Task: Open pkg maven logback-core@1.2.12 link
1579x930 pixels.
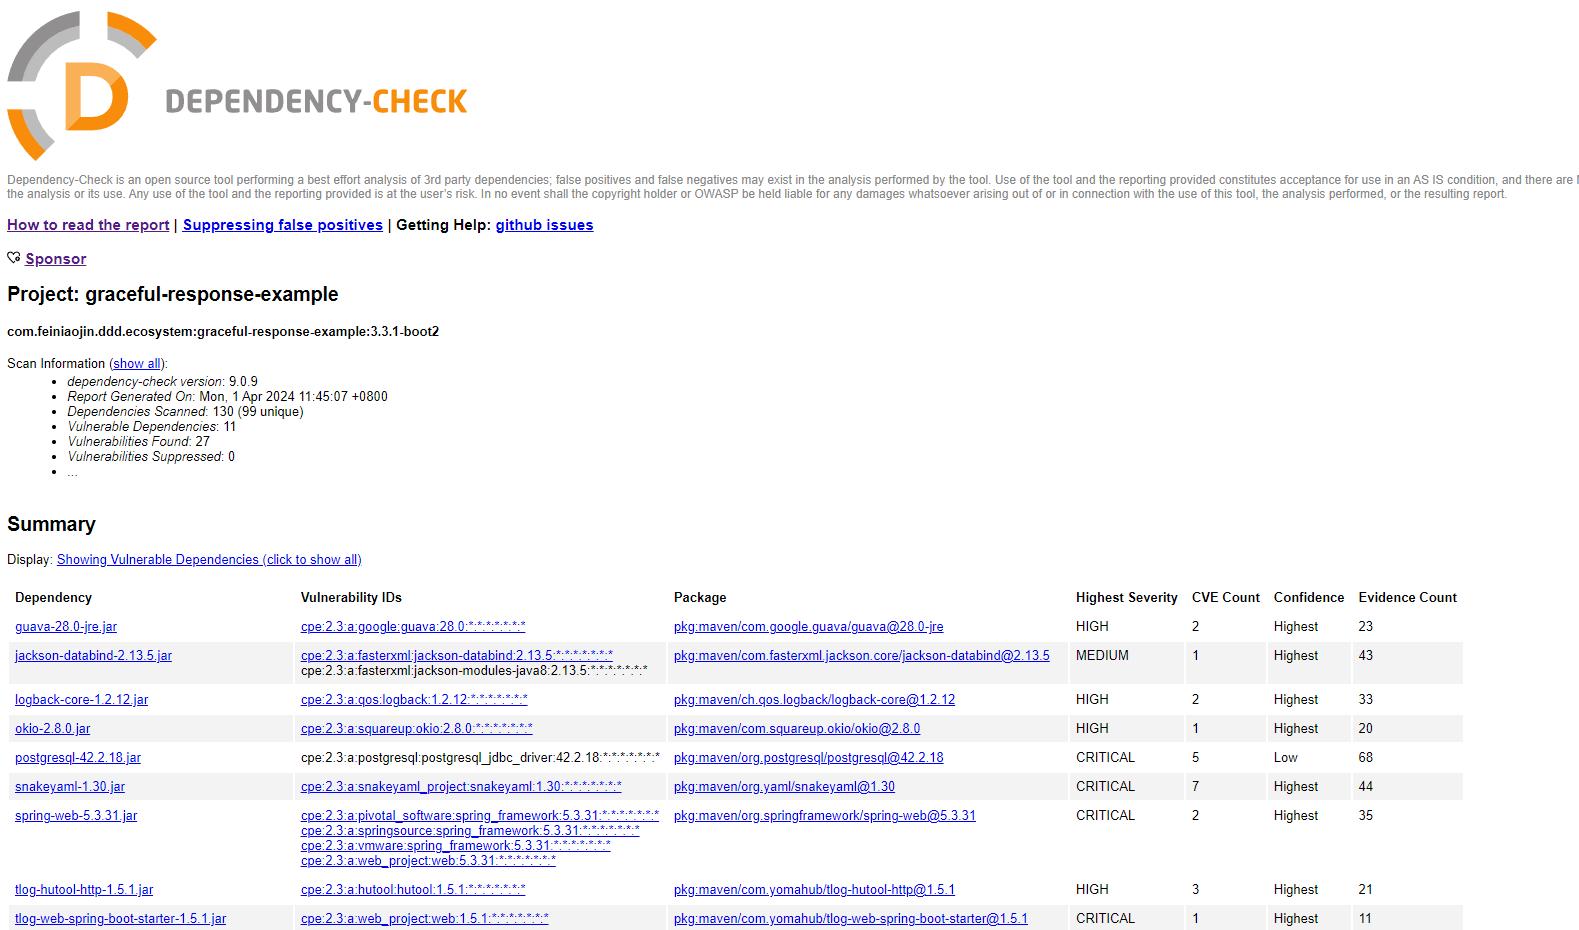Action: tap(814, 700)
